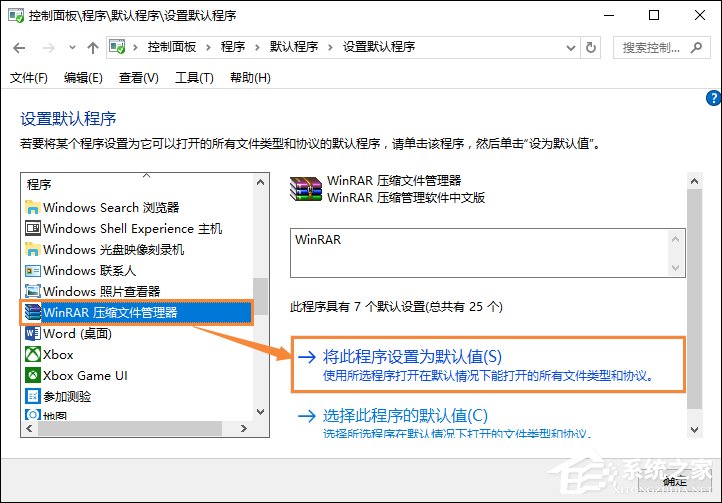Screen dimensions: 722x503
Task: Click 选择此程序的默认值(C)
Action: tap(405, 416)
